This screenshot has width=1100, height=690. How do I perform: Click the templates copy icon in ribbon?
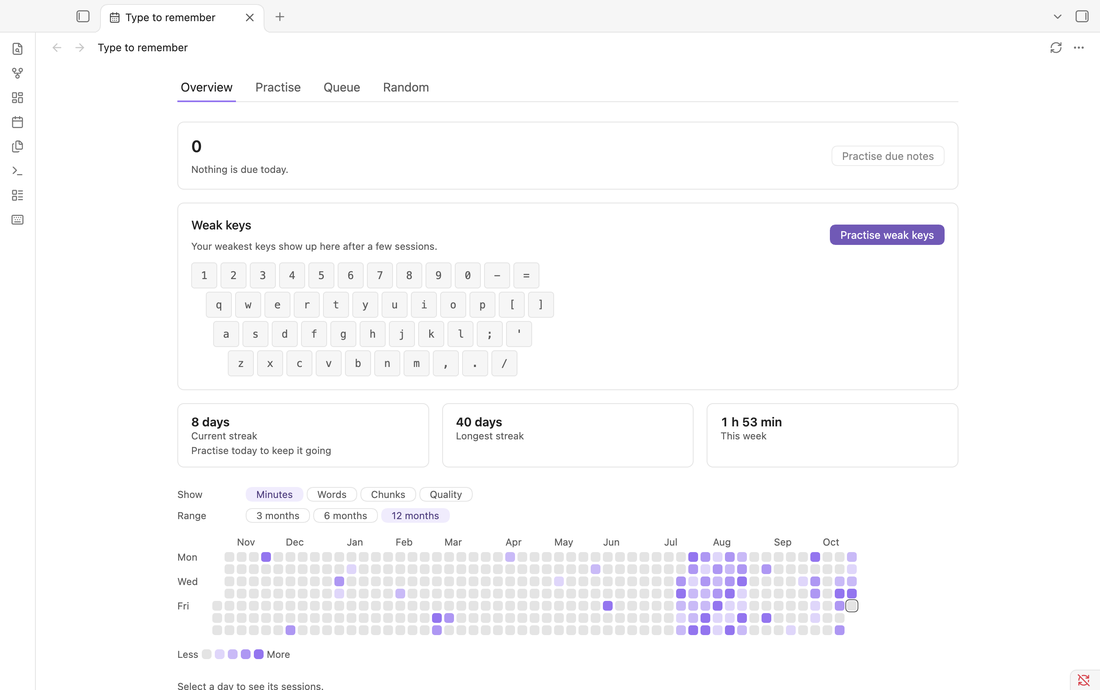18,147
